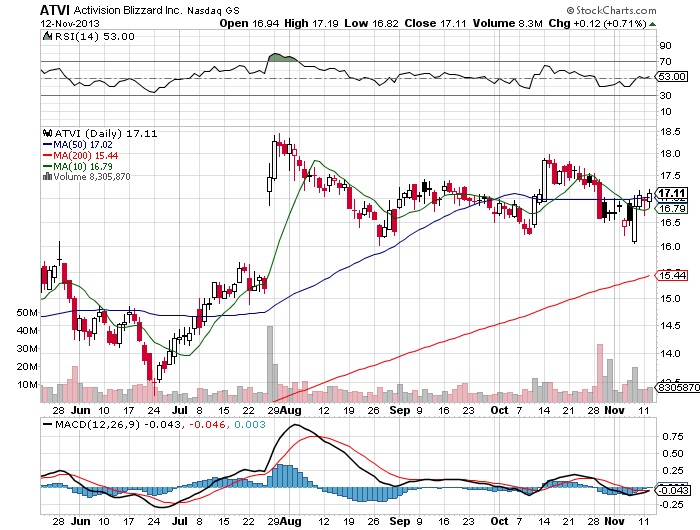Click the 18.5 price axis label
700x530 pixels.
[671, 132]
